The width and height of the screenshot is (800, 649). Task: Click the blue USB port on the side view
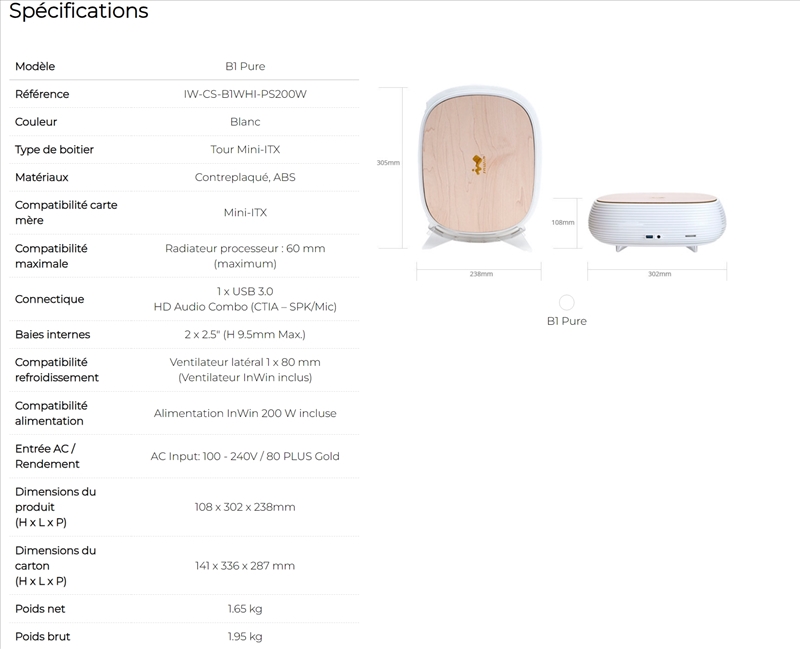tap(647, 236)
